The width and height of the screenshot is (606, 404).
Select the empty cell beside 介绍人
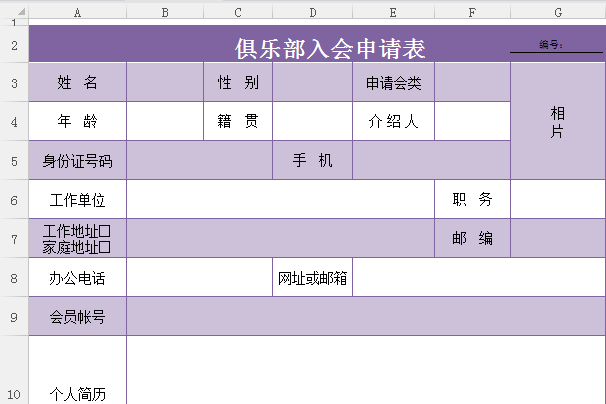click(x=472, y=122)
